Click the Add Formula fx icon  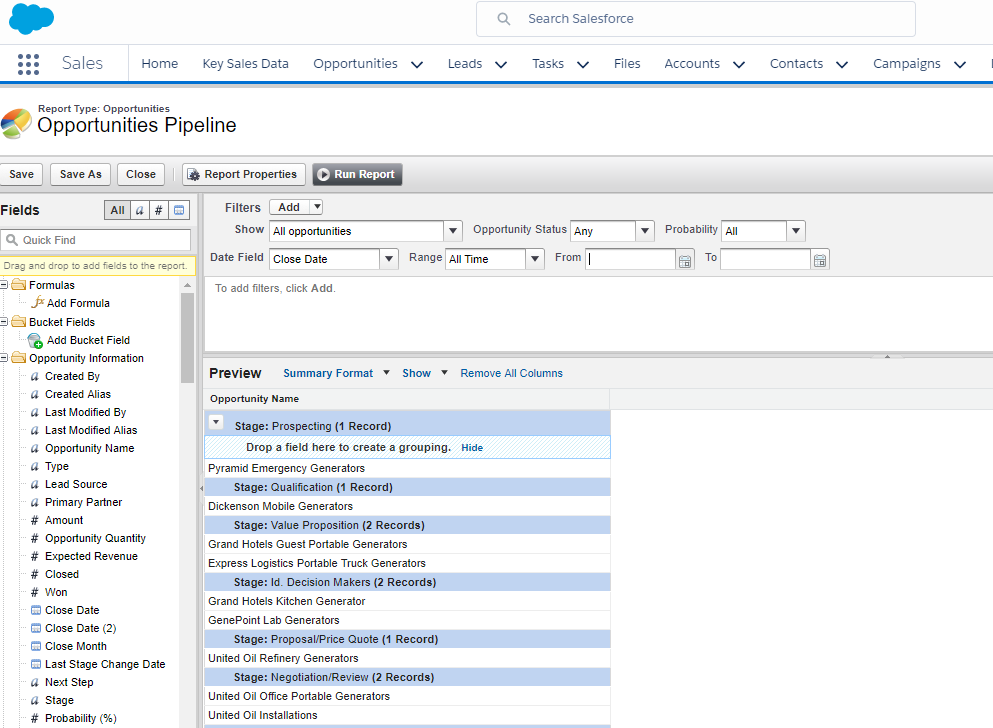(x=39, y=303)
